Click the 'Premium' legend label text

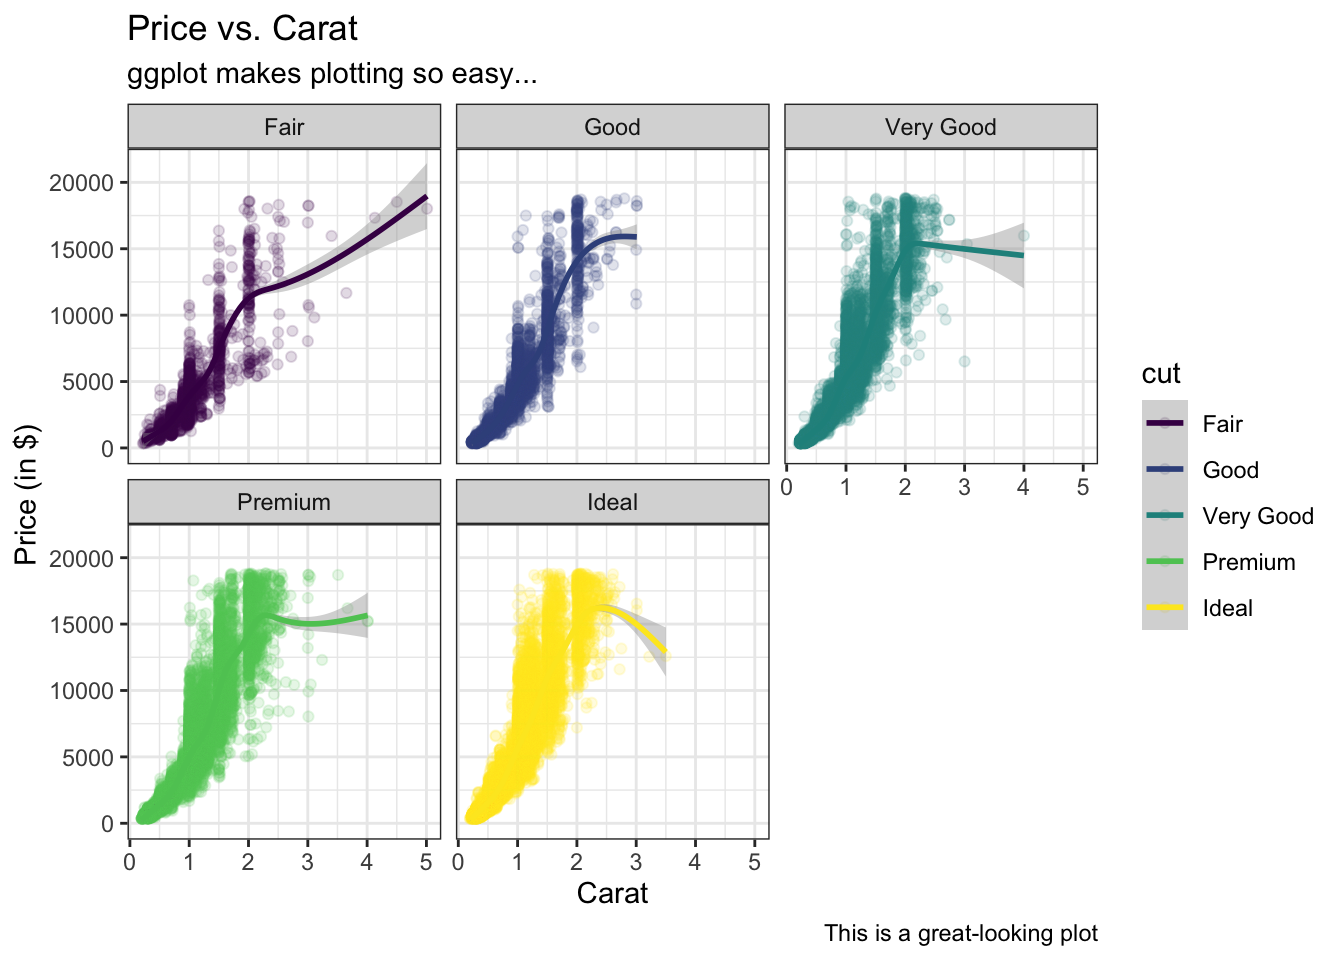tap(1249, 562)
